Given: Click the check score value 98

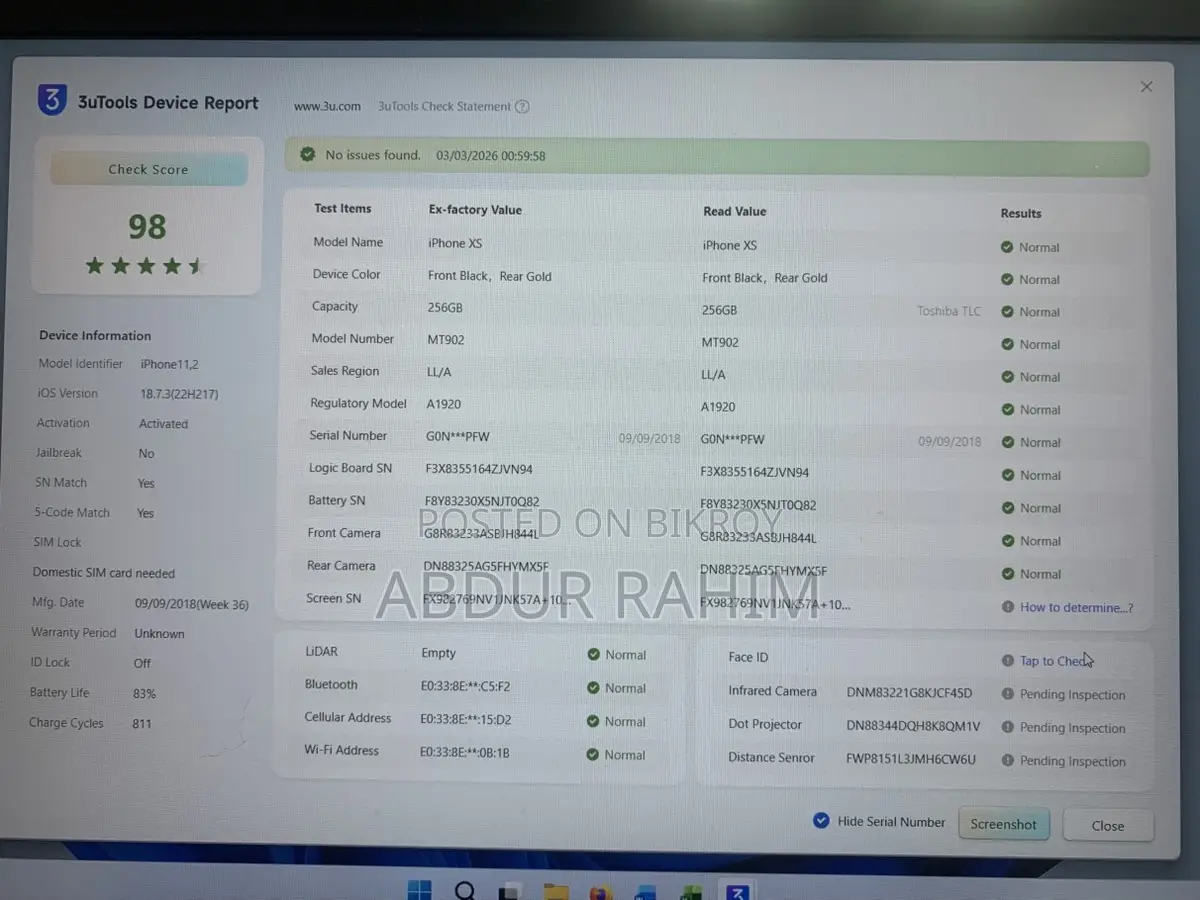Looking at the screenshot, I should click(x=147, y=227).
